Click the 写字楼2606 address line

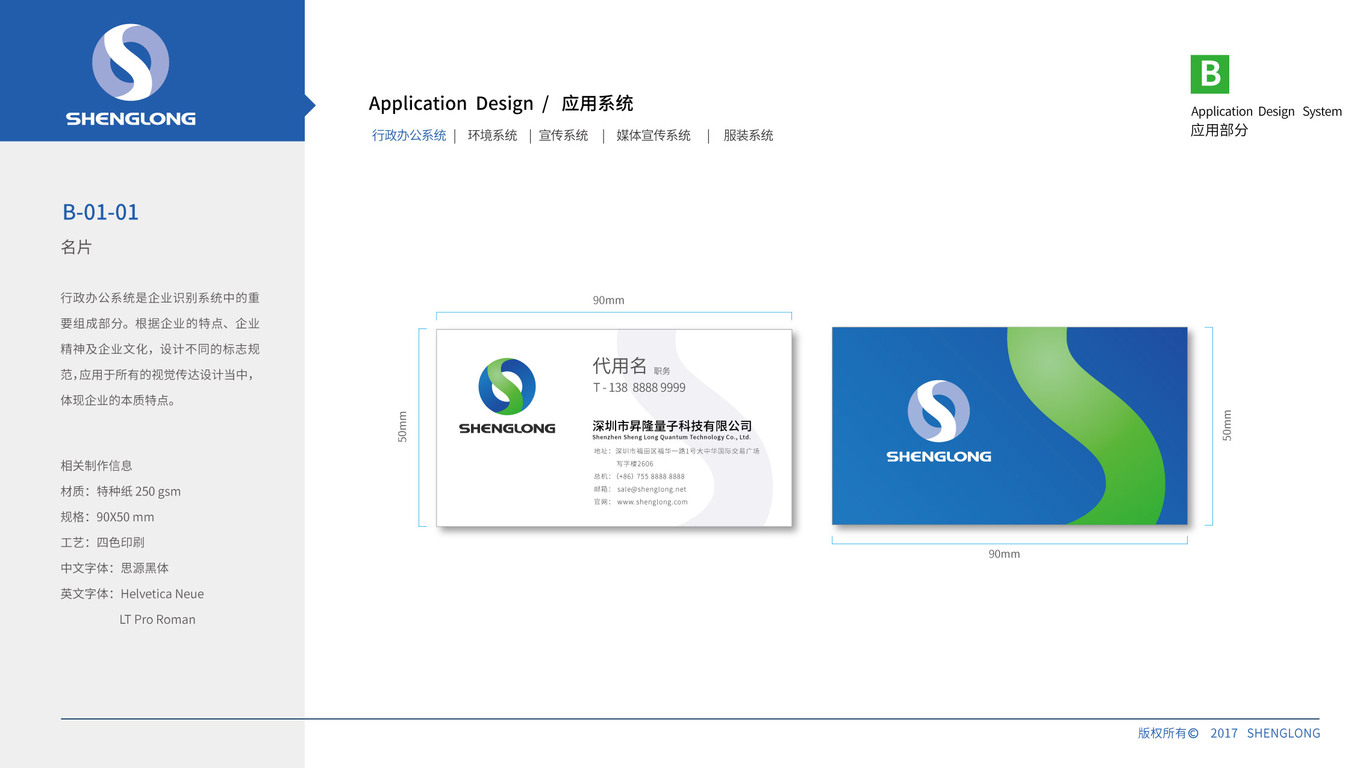635,464
